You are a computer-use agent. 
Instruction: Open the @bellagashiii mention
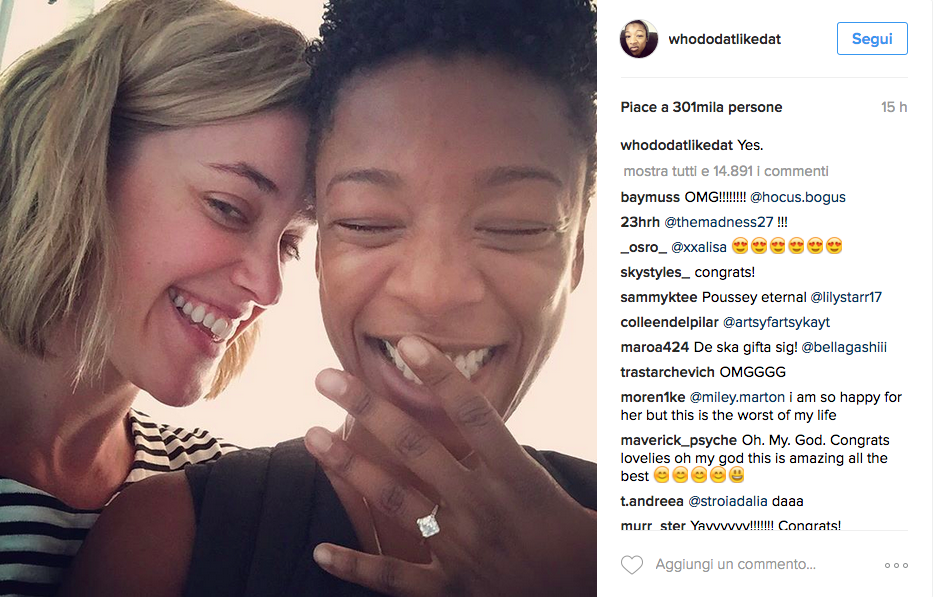pos(844,347)
